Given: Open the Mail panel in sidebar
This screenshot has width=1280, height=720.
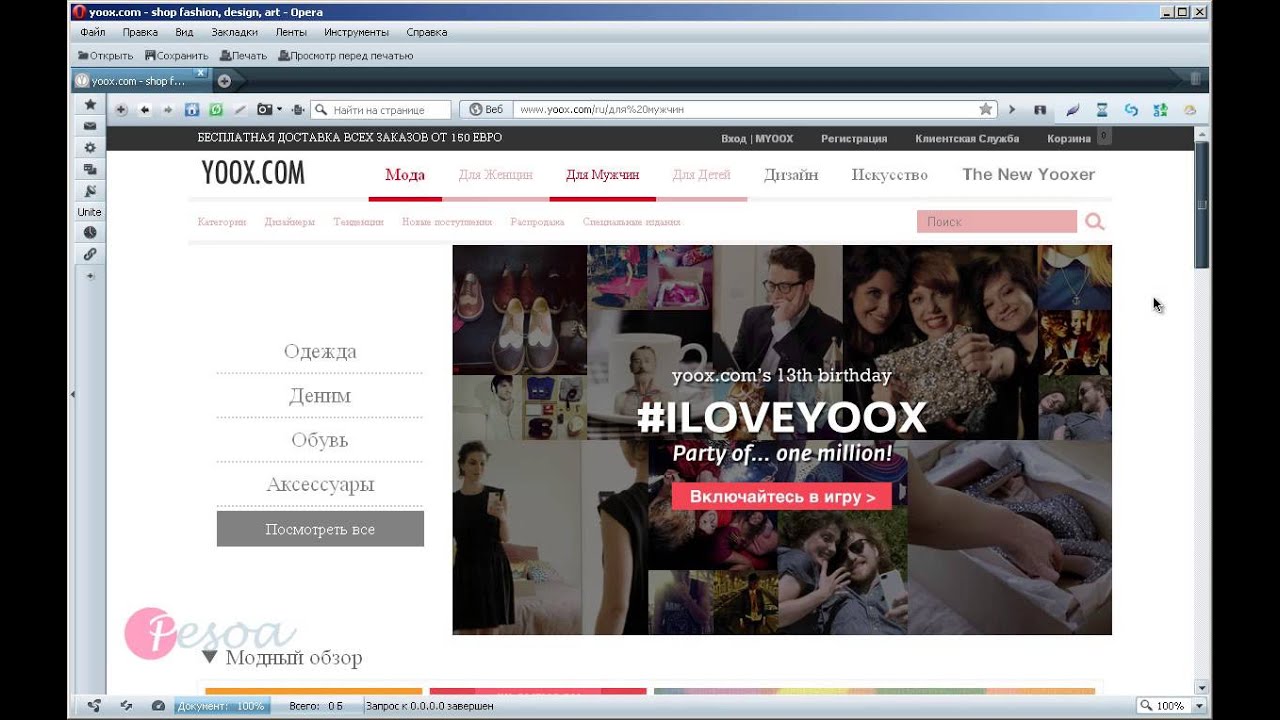Looking at the screenshot, I should [x=90, y=126].
